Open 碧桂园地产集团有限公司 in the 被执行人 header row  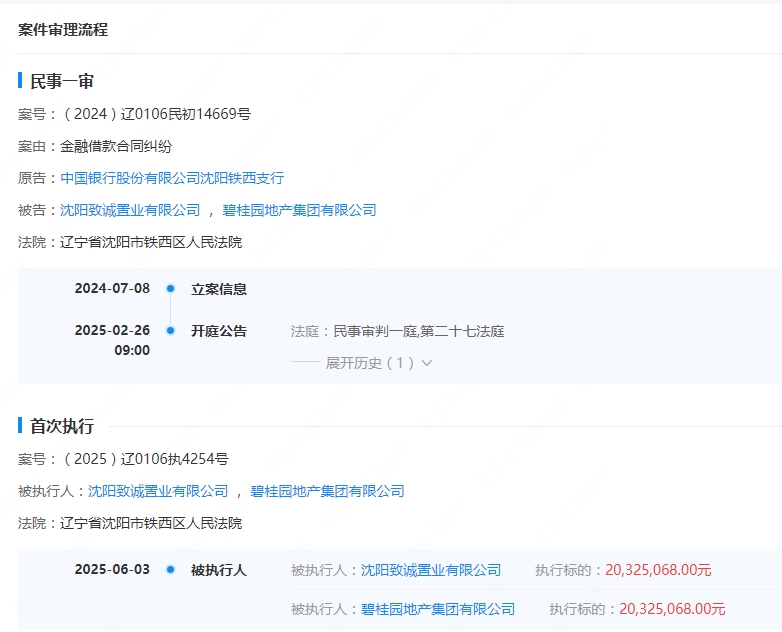tap(327, 491)
